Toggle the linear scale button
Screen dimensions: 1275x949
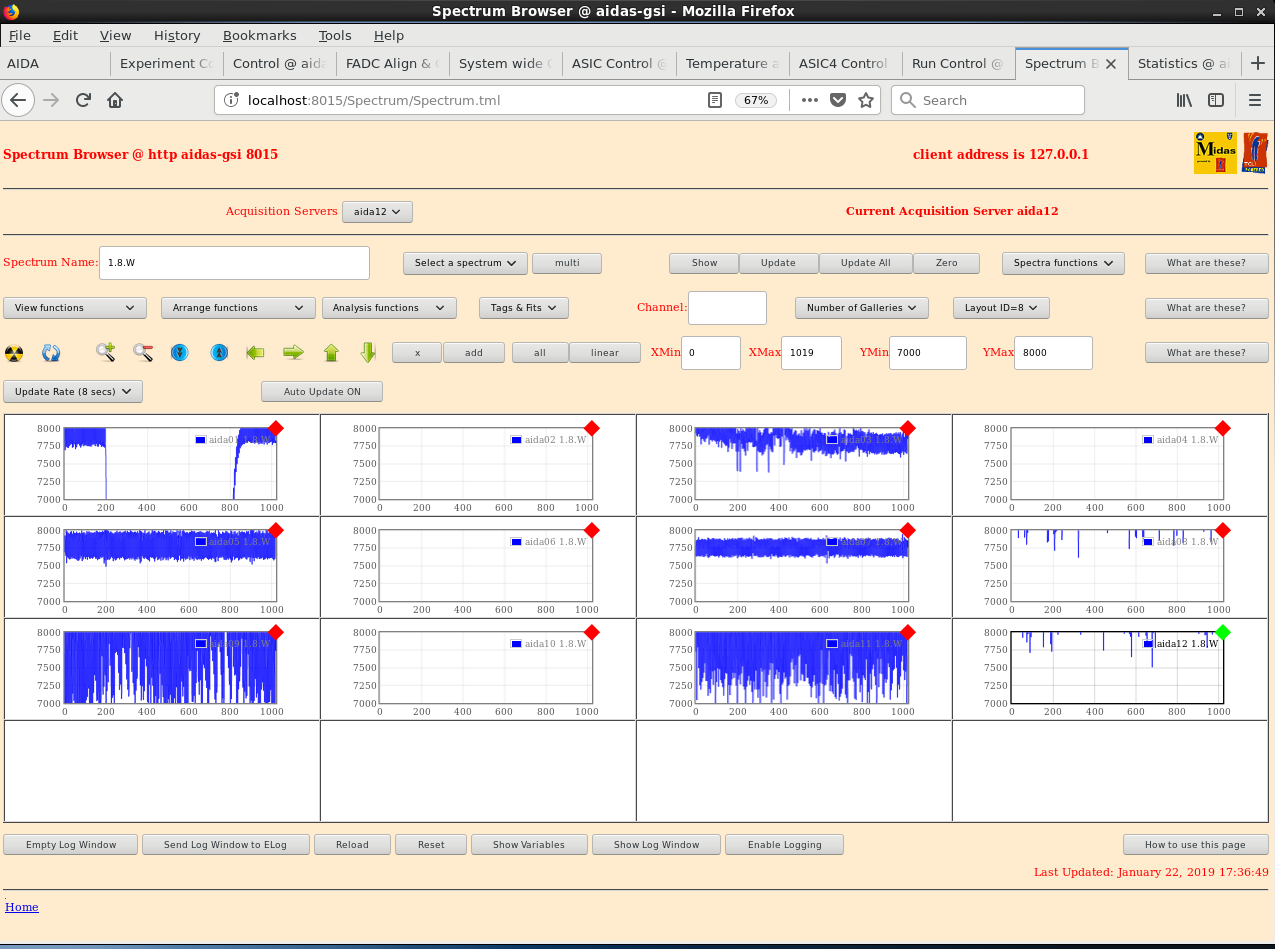[x=604, y=353]
